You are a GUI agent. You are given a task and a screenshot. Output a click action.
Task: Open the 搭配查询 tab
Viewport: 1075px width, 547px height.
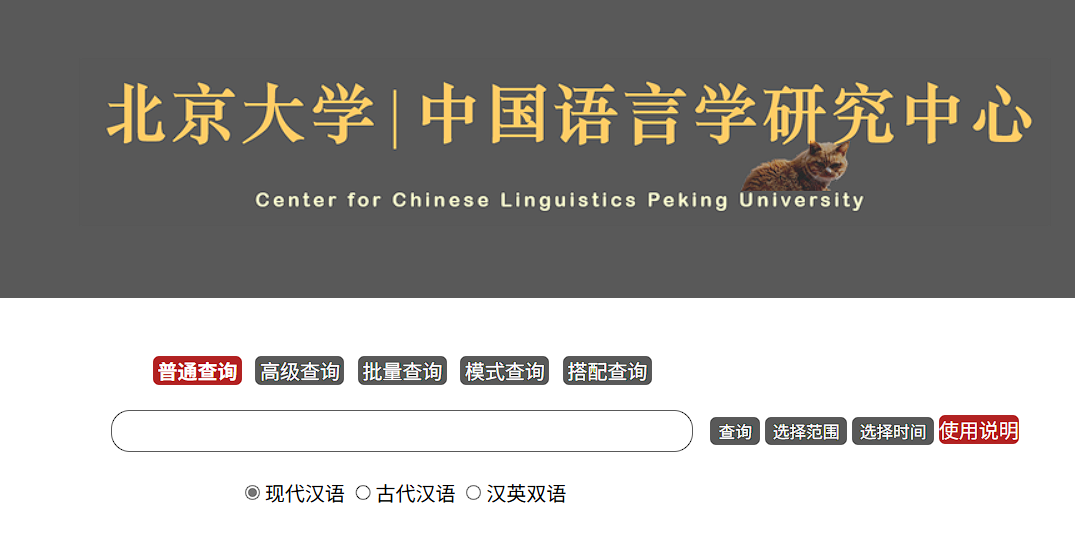[607, 371]
